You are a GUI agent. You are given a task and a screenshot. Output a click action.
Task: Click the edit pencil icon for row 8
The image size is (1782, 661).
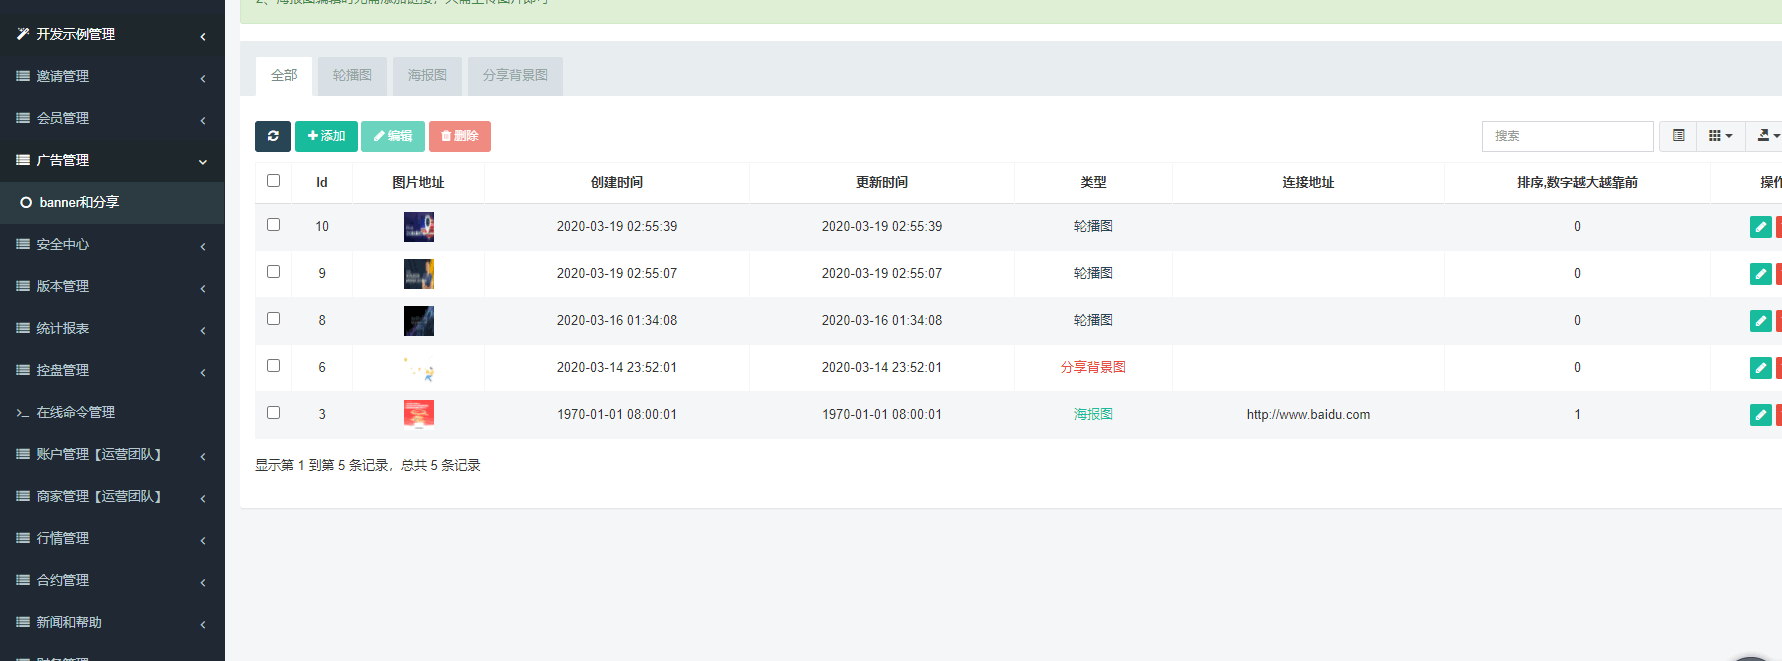1760,321
